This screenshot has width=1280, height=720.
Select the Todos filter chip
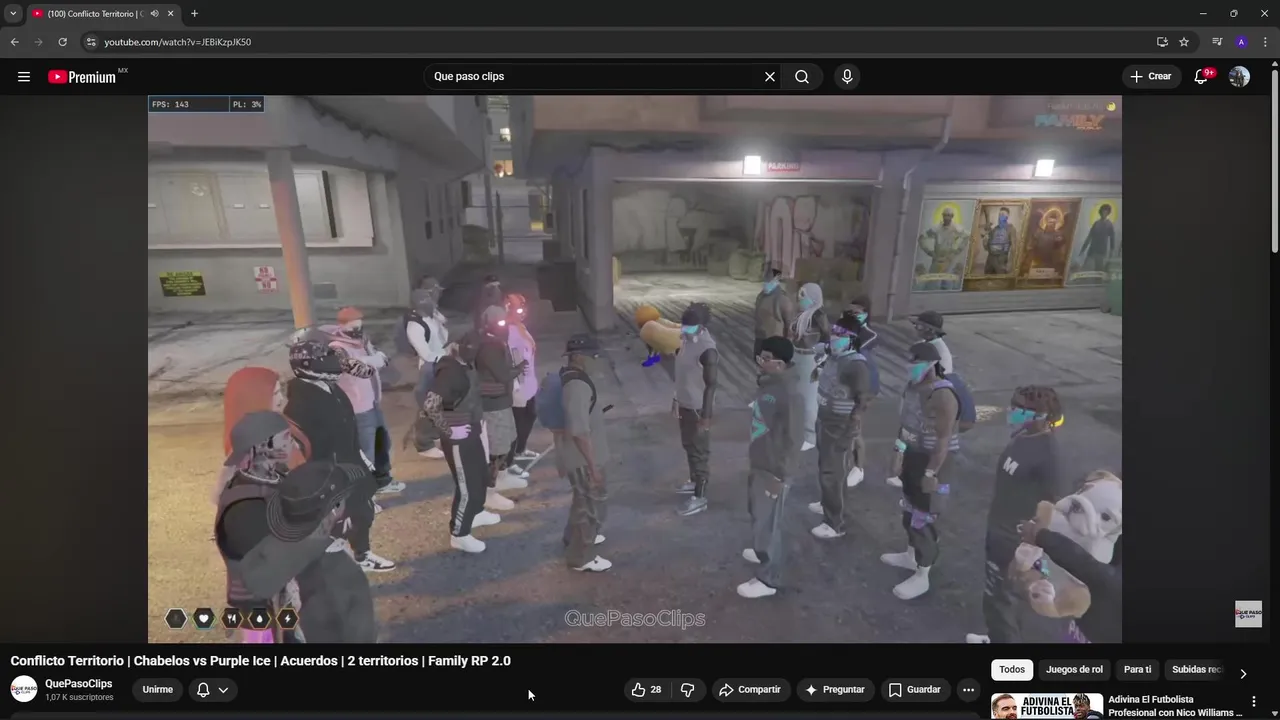(x=1012, y=670)
